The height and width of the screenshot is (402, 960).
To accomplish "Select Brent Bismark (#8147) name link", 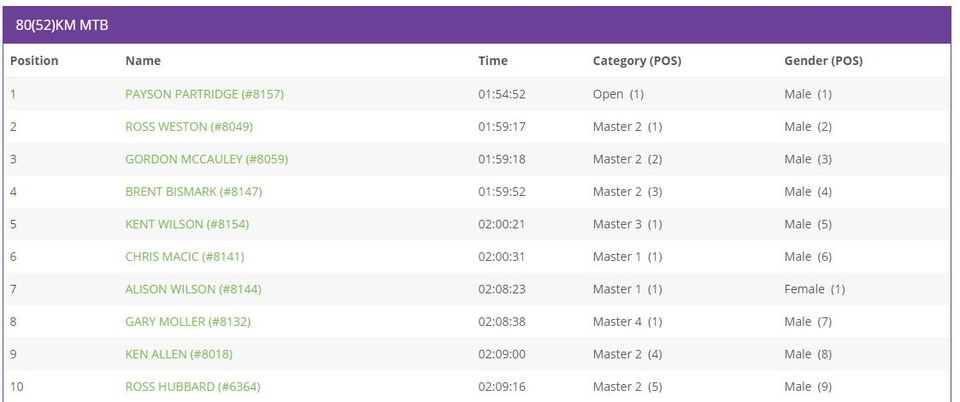I will point(193,192).
